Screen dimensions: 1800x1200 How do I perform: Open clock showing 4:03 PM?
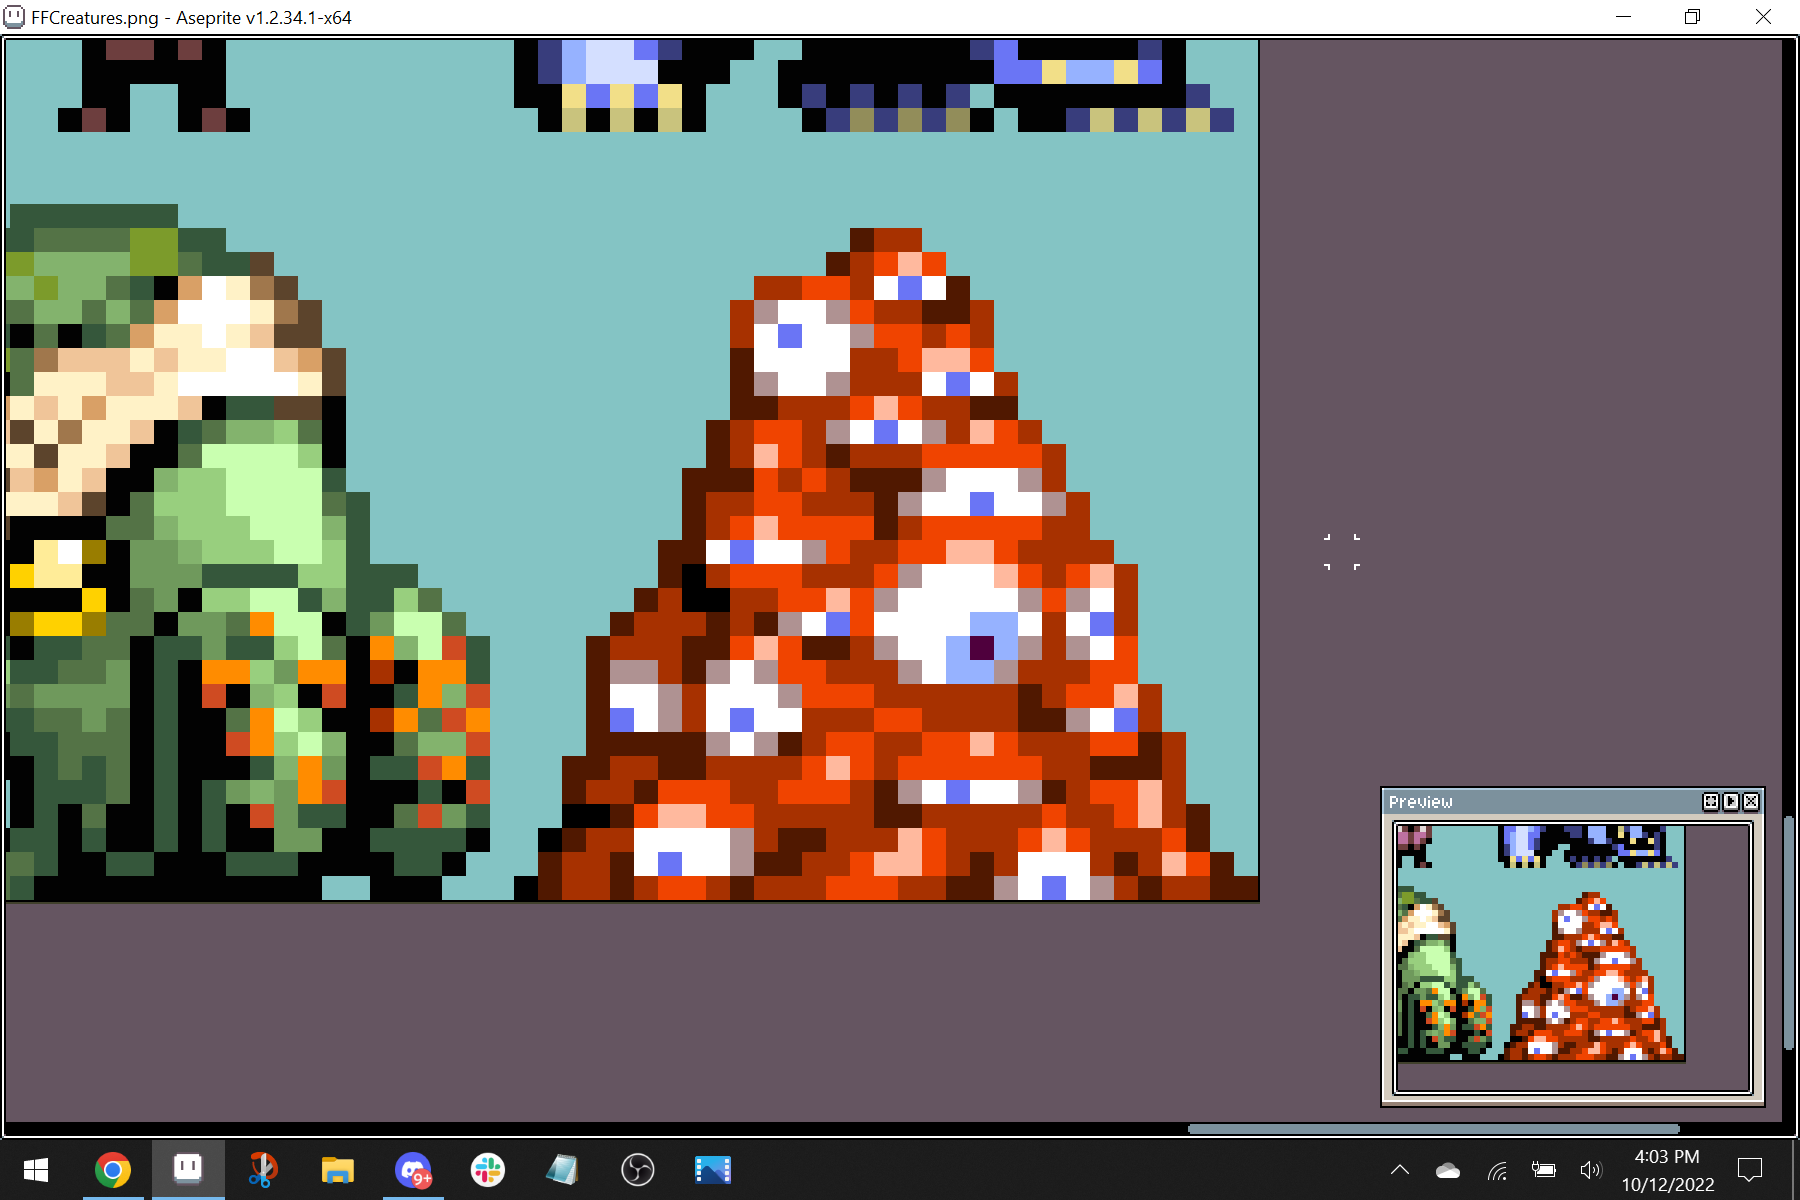pyautogui.click(x=1667, y=1170)
